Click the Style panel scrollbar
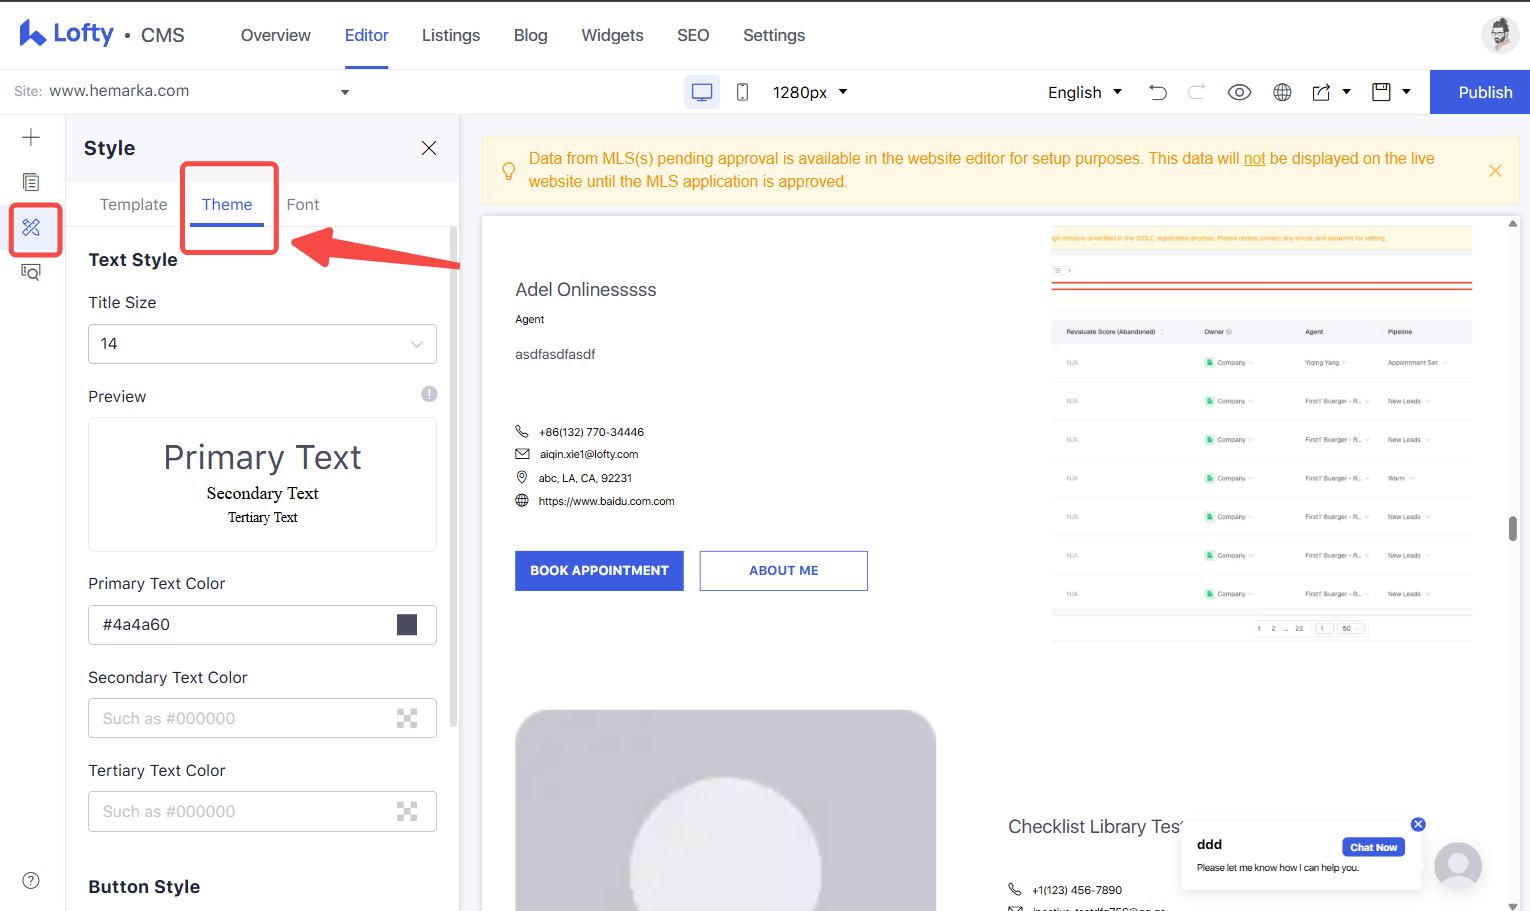 (453, 476)
